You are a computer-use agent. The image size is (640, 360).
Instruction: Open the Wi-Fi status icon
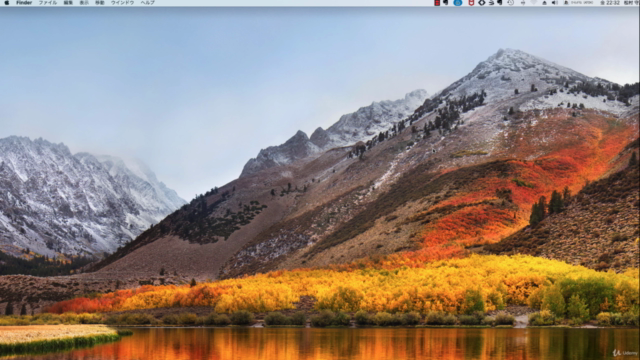pos(534,2)
